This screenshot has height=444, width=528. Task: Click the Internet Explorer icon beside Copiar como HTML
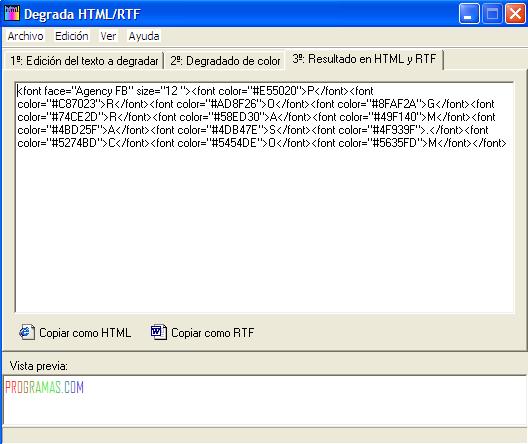27,332
